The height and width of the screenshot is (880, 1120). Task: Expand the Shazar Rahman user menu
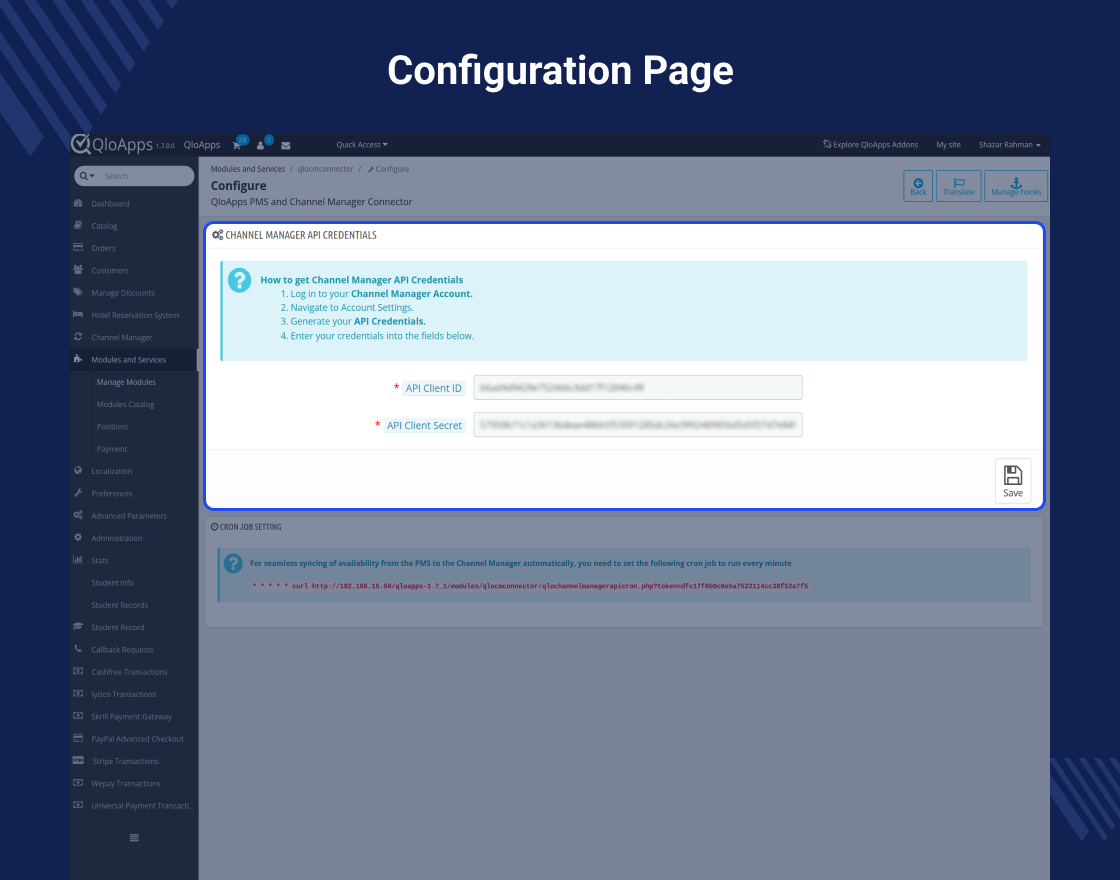1009,144
